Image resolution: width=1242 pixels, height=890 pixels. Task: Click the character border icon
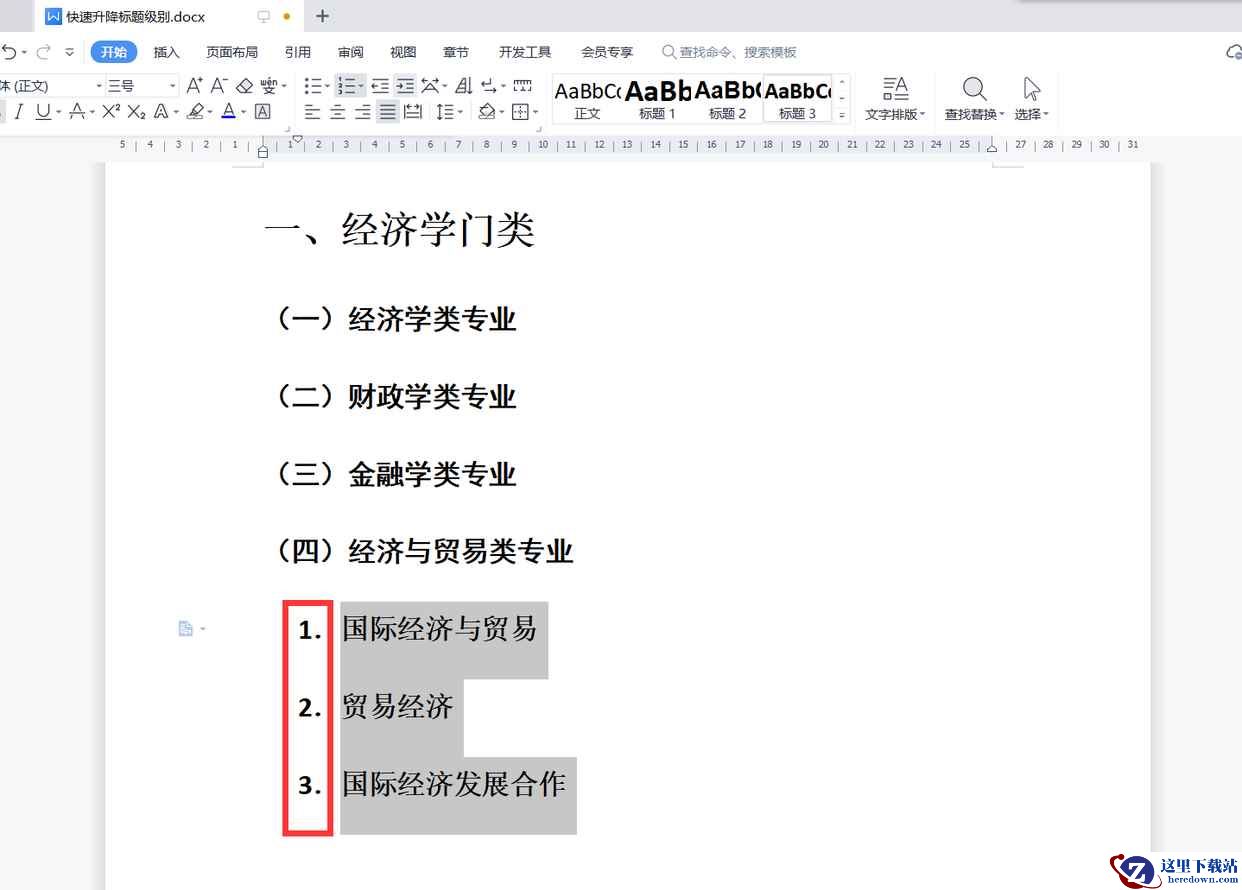click(x=263, y=112)
